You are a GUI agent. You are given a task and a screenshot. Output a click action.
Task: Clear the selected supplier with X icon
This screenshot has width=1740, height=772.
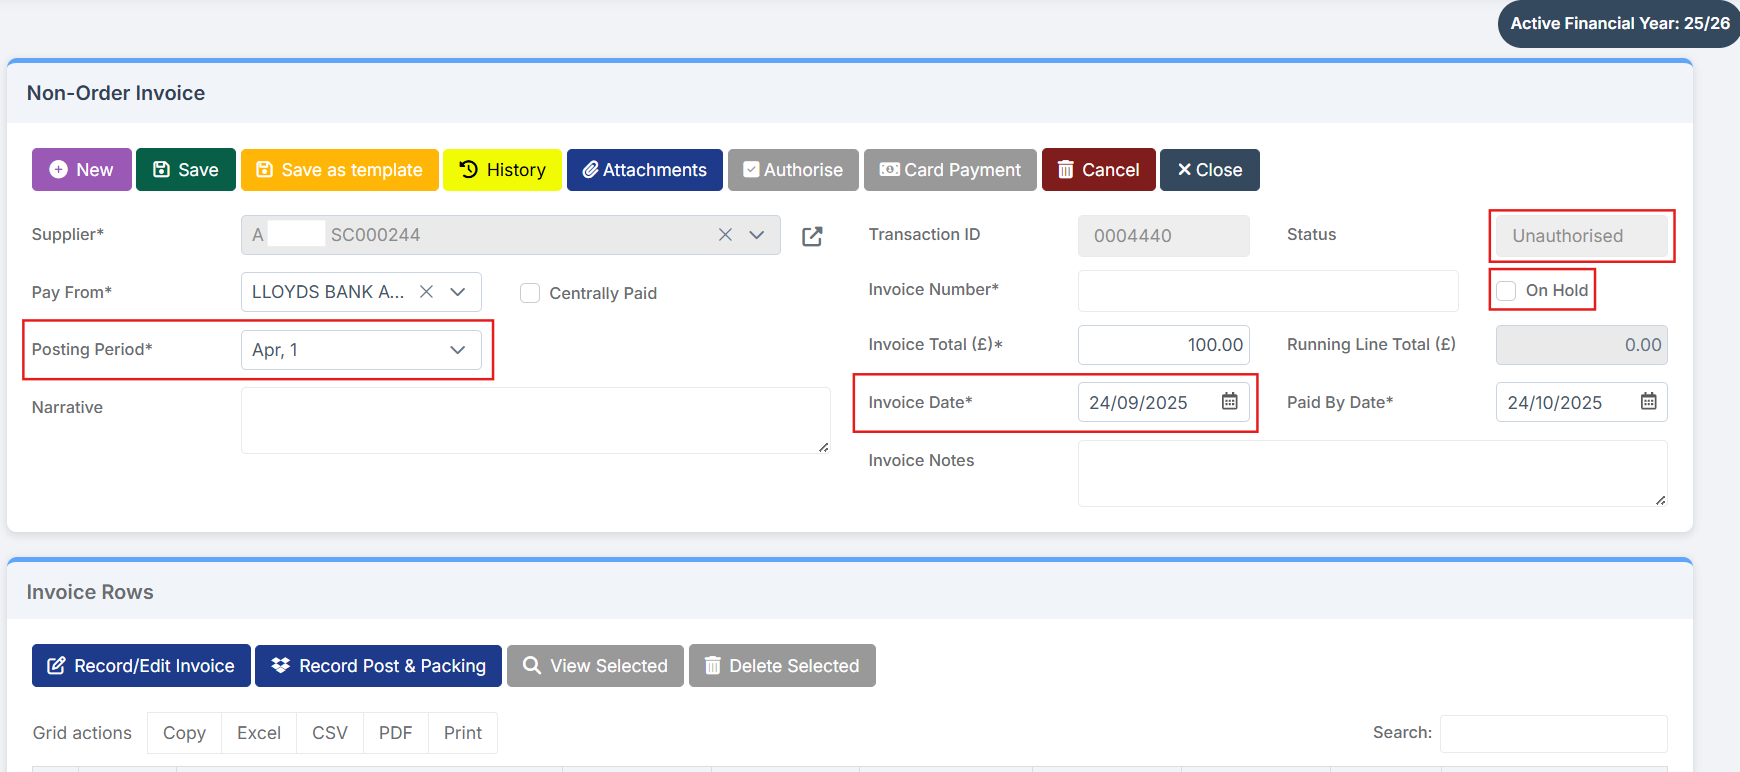coord(725,235)
